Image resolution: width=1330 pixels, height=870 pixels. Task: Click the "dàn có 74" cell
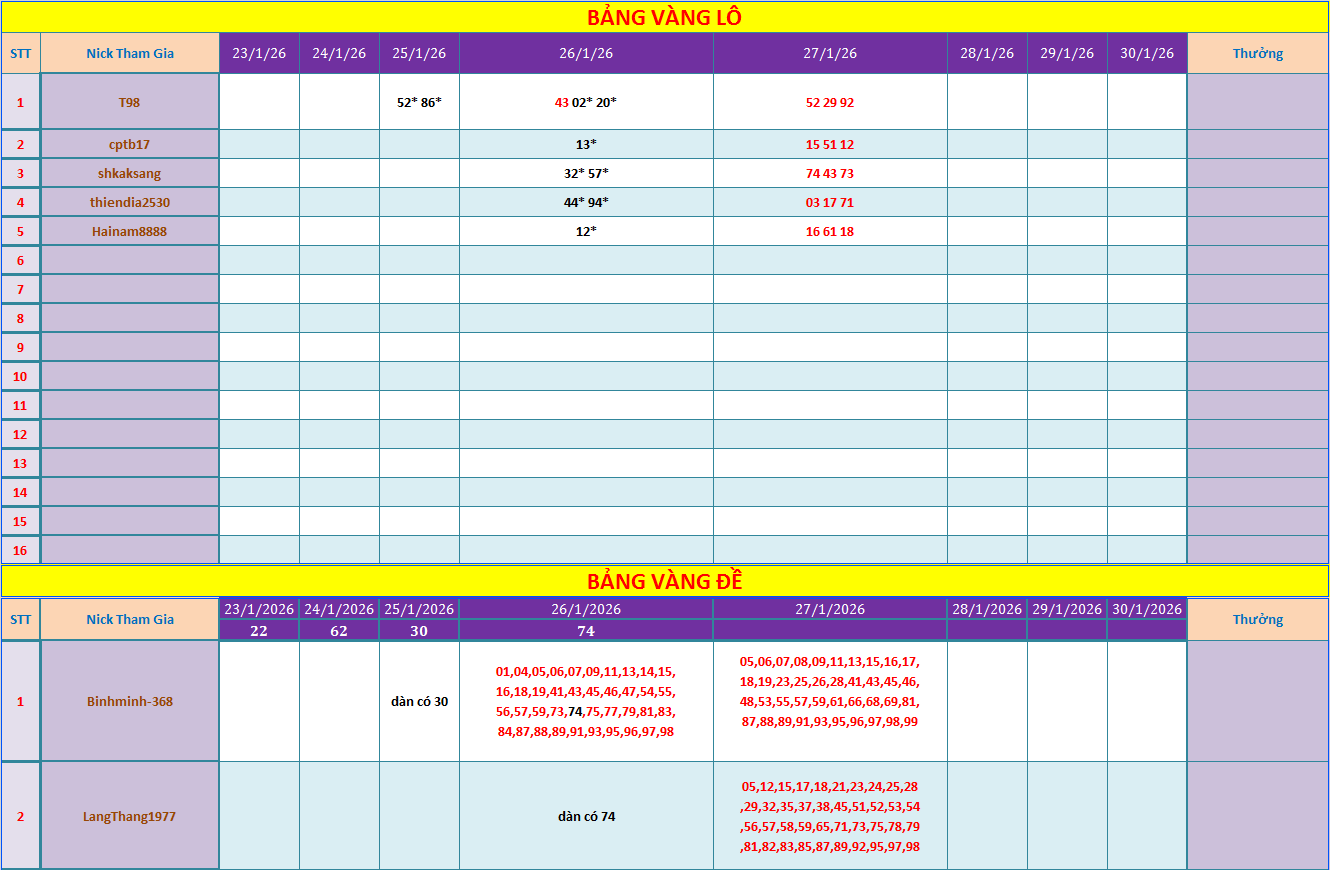(586, 816)
